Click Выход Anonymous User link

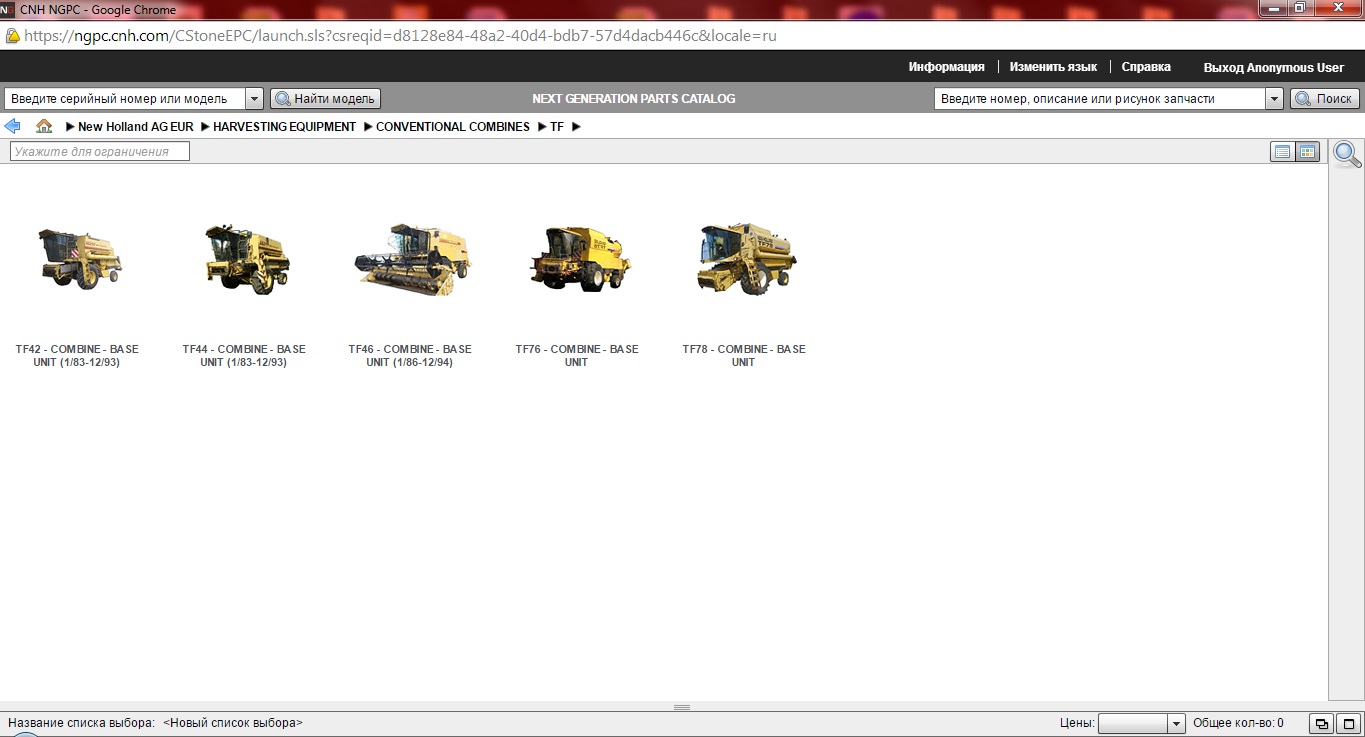(1273, 68)
